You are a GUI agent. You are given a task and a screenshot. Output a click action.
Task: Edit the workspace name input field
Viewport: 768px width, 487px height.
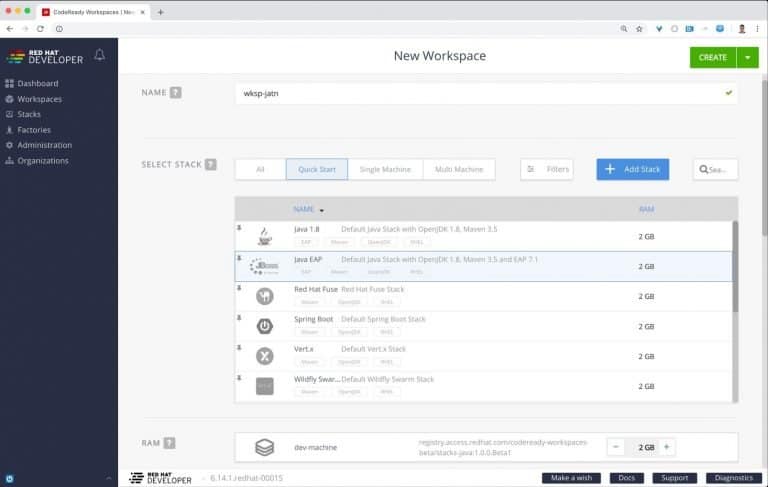click(486, 93)
